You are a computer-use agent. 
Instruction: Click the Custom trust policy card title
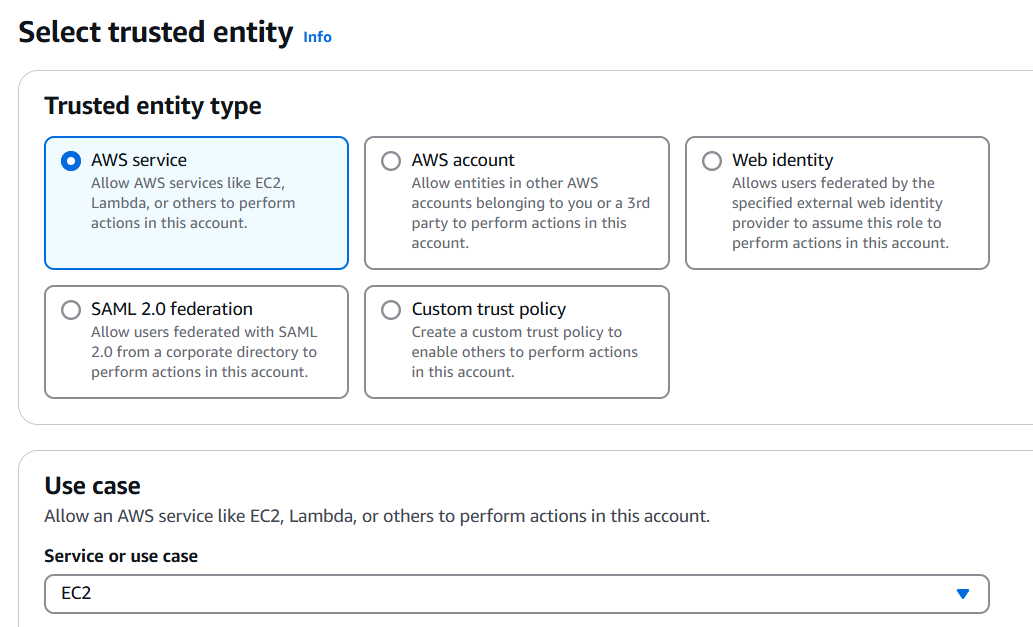[489, 309]
